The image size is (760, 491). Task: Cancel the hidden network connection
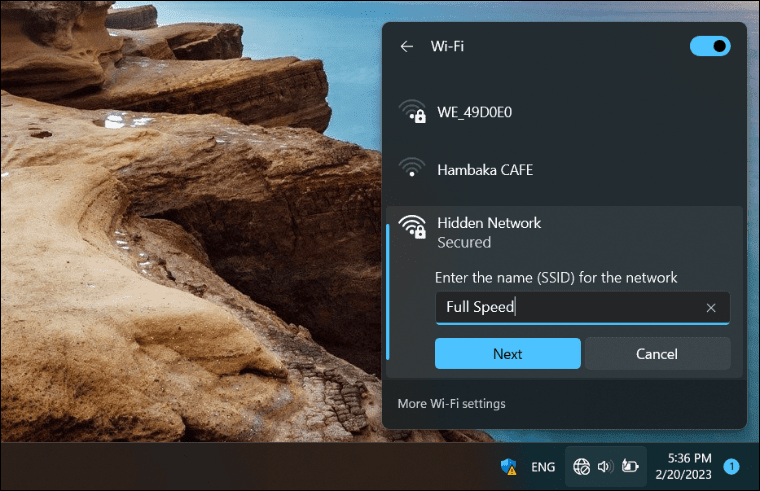pos(657,354)
